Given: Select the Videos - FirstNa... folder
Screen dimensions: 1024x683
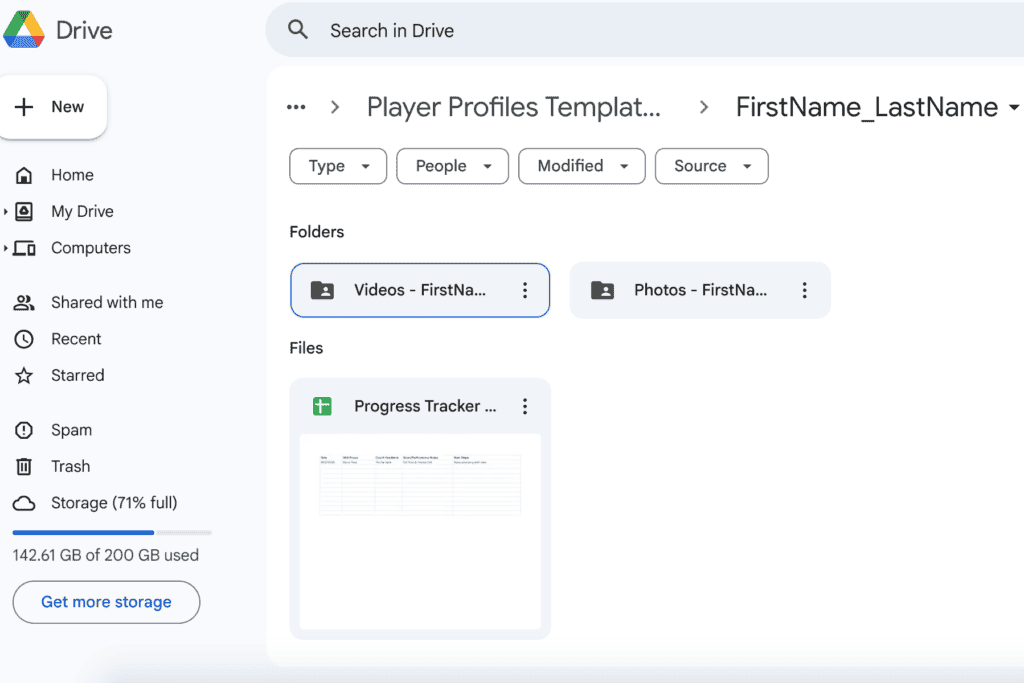Looking at the screenshot, I should coord(420,291).
